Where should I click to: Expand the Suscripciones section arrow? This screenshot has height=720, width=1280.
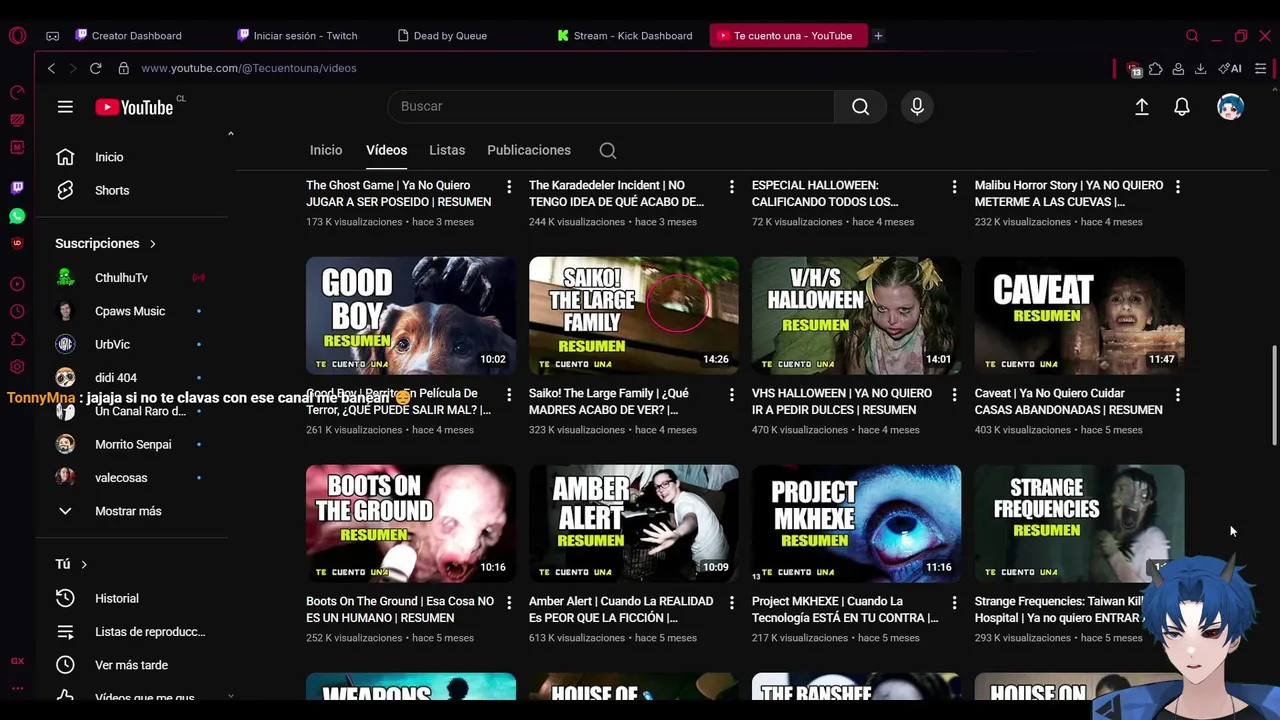(153, 244)
